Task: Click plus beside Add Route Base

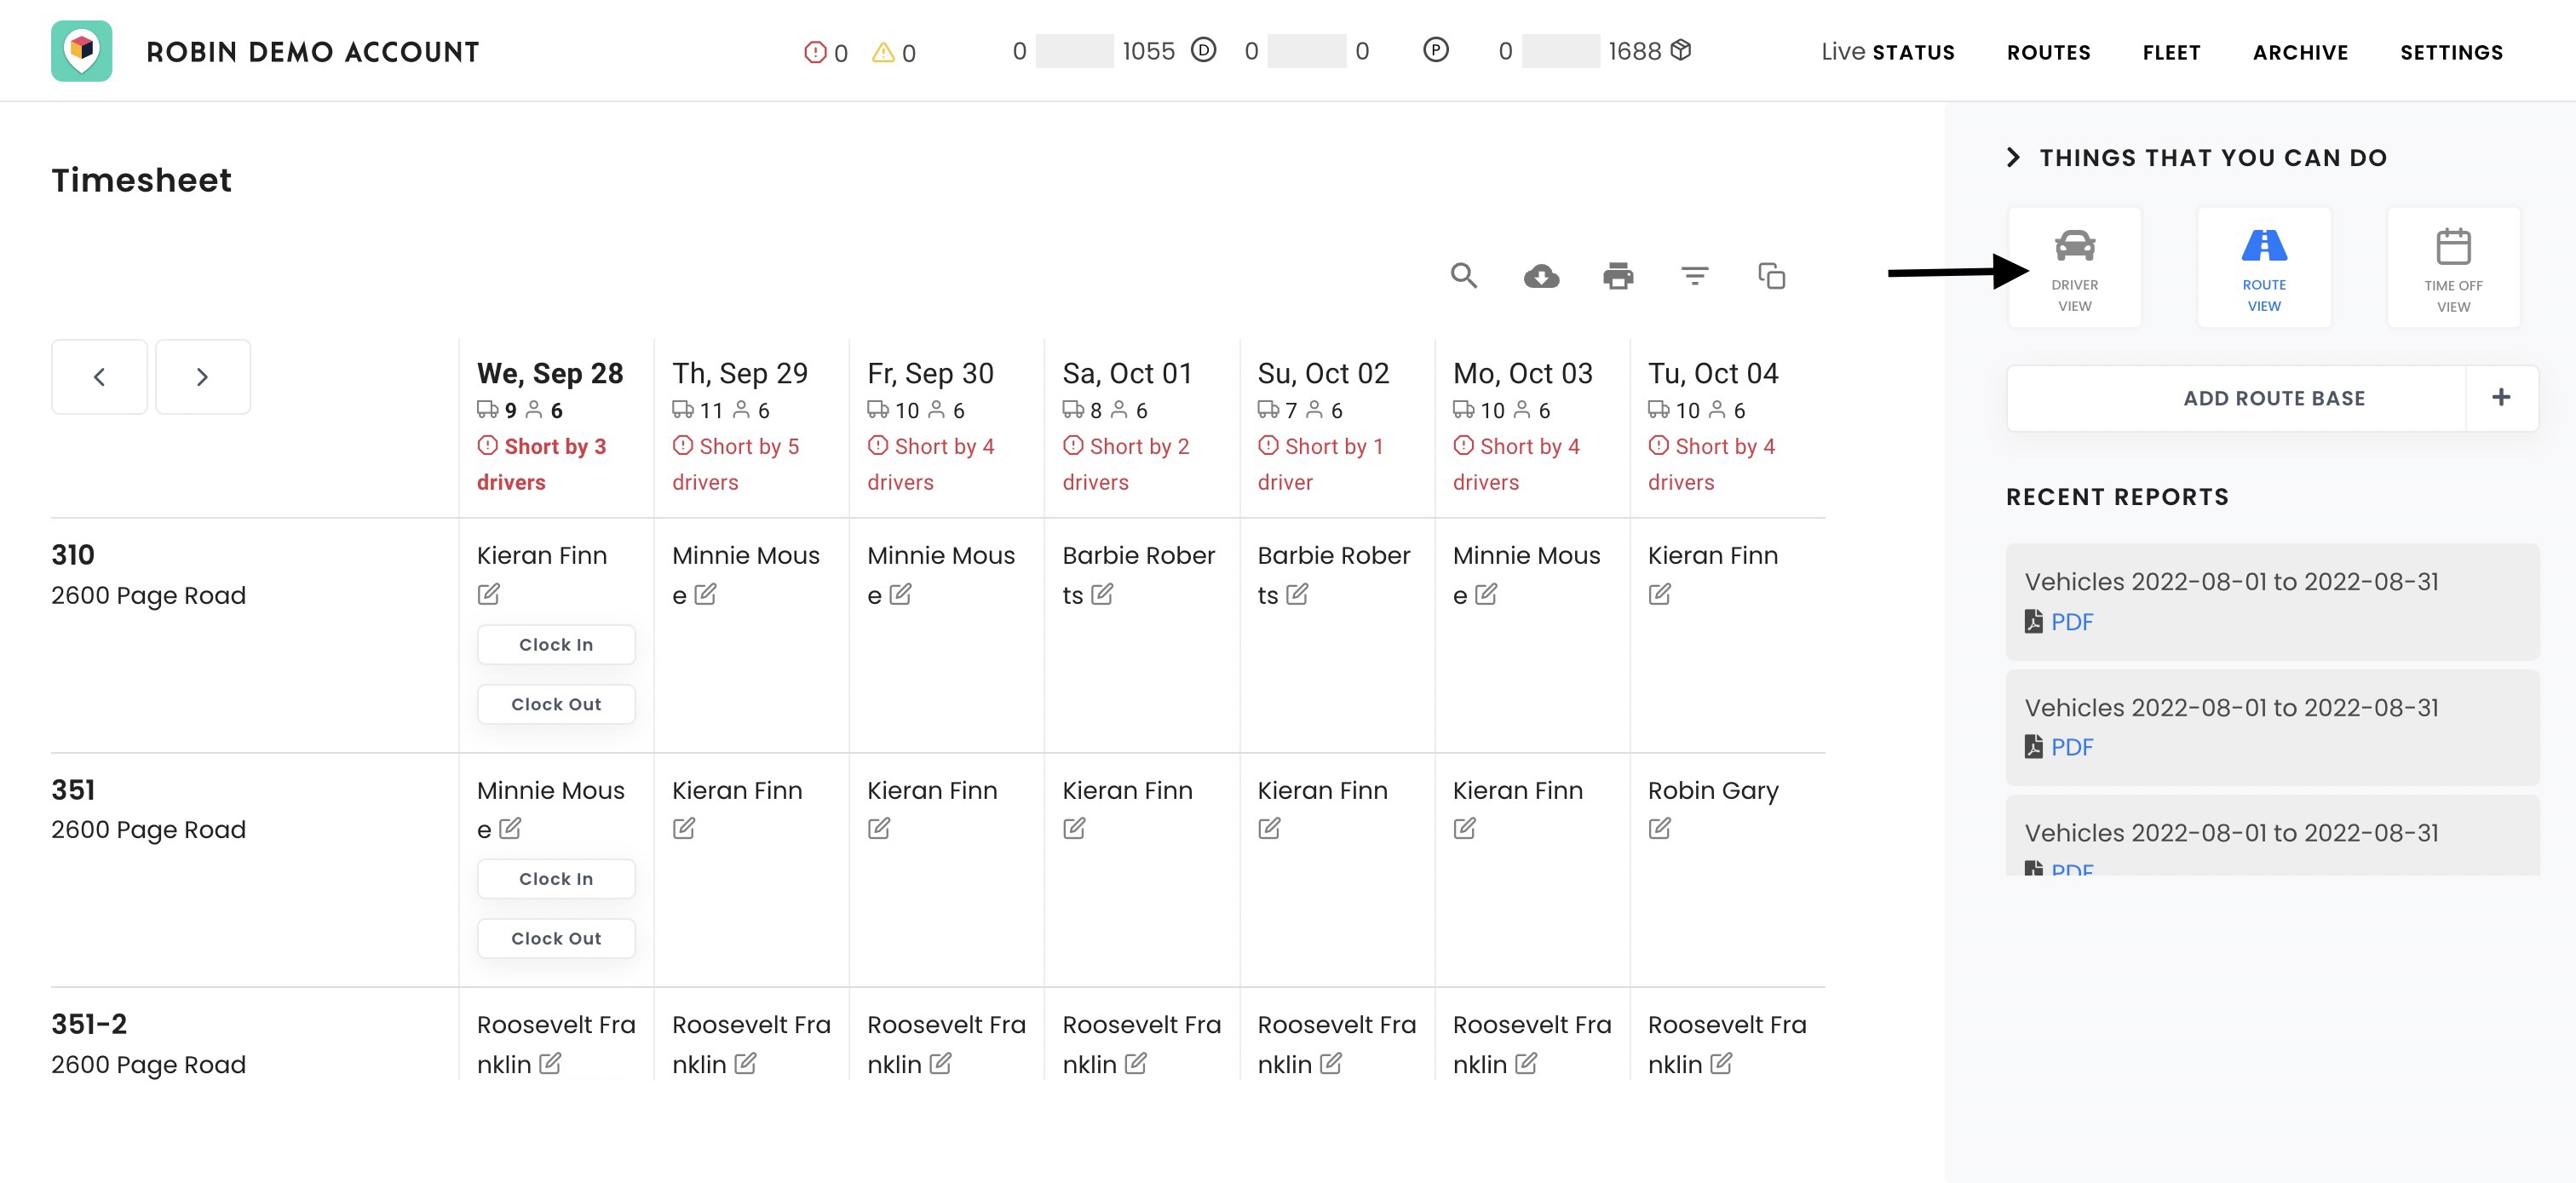Action: [x=2500, y=398]
